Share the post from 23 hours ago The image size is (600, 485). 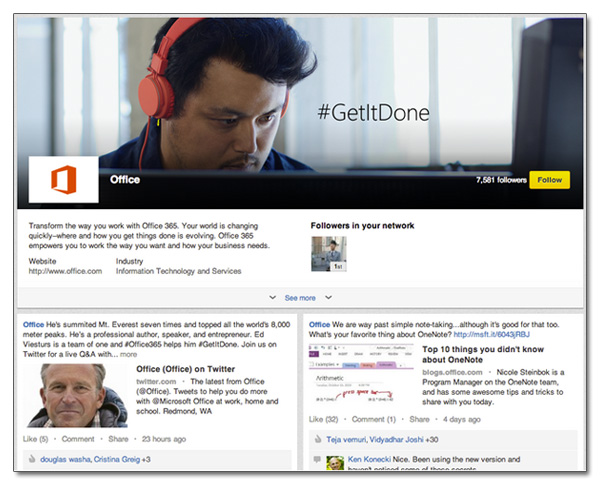click(x=118, y=439)
